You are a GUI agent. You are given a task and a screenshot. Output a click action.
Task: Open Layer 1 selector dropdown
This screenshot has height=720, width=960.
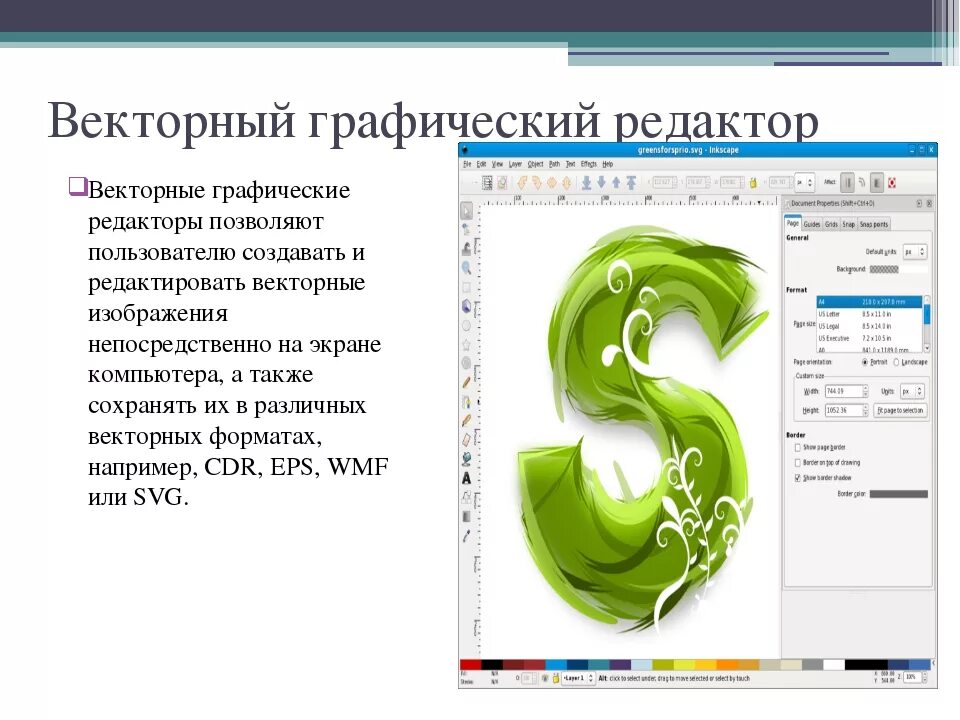click(579, 678)
